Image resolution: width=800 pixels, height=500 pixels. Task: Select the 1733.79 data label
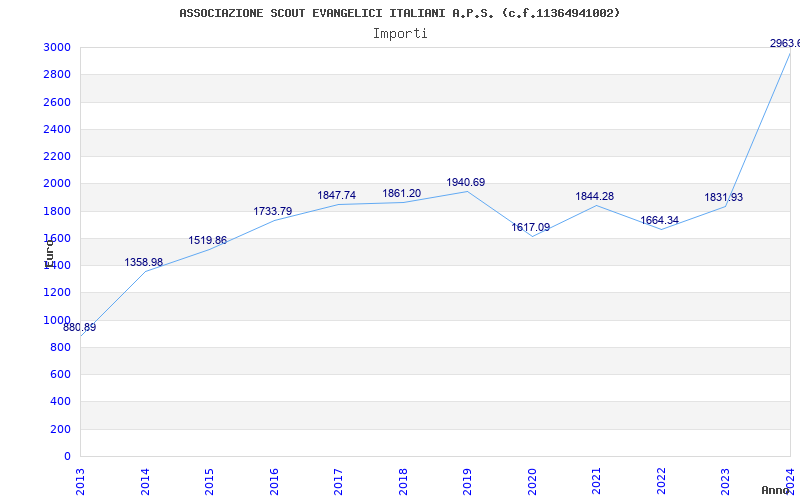[x=273, y=211]
